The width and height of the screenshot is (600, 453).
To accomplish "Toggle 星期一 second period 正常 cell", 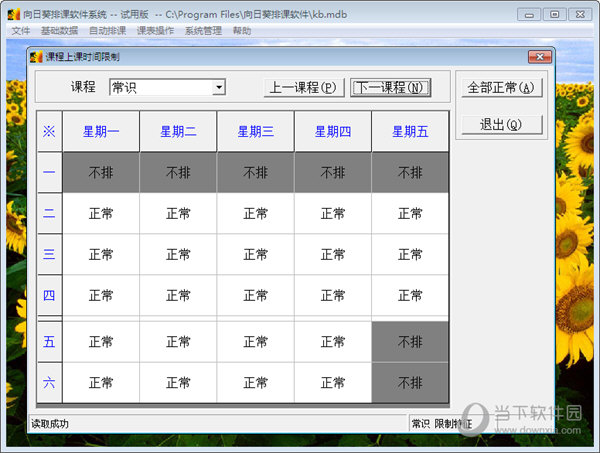I will tap(101, 213).
